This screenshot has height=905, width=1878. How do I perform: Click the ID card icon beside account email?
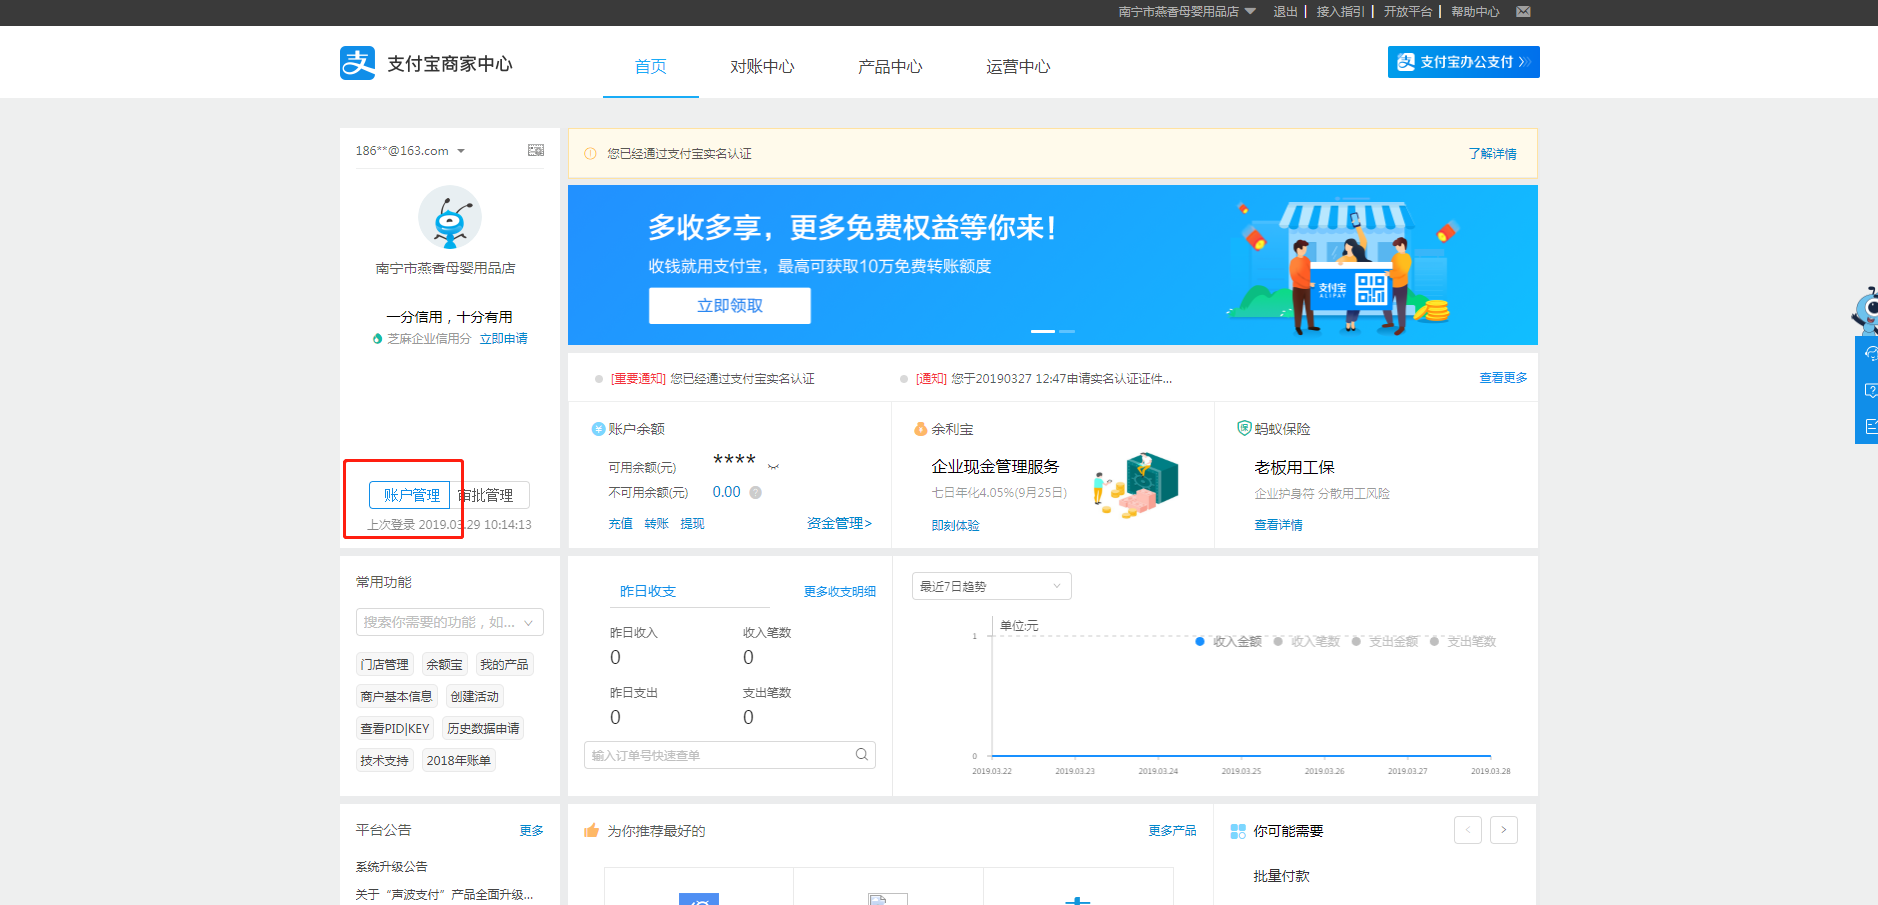coord(536,150)
